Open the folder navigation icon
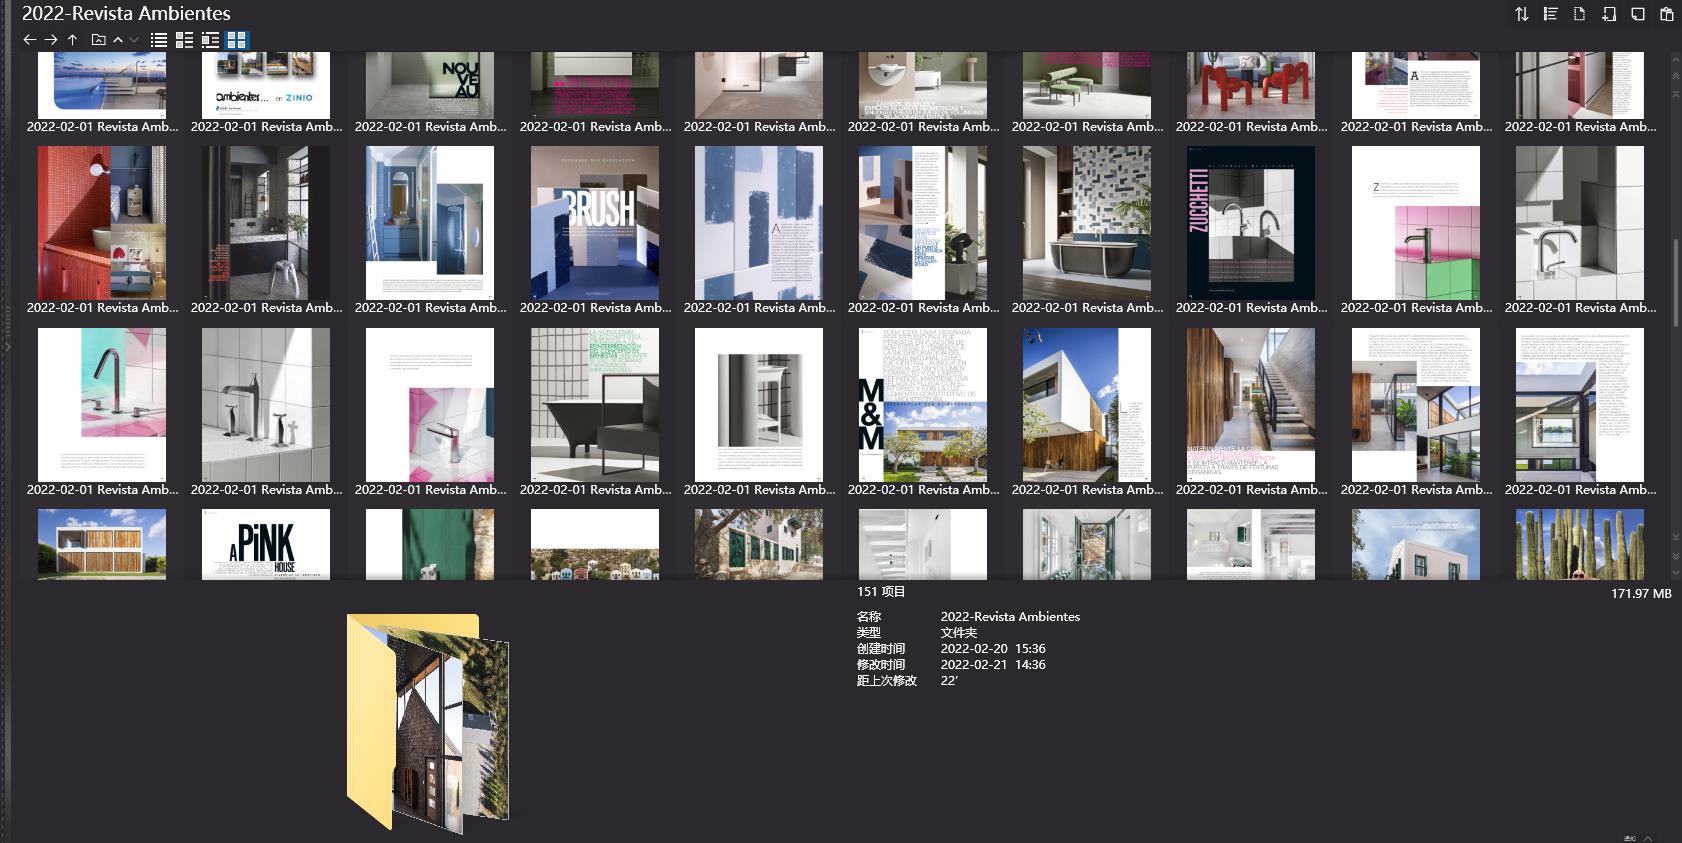The height and width of the screenshot is (843, 1682). (98, 40)
